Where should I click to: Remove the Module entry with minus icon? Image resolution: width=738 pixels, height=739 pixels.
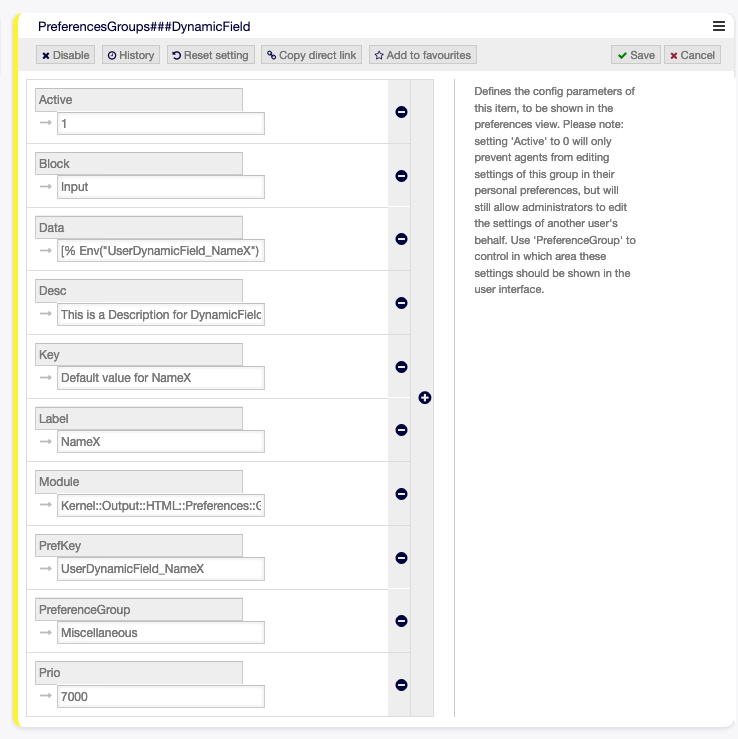coord(401,493)
